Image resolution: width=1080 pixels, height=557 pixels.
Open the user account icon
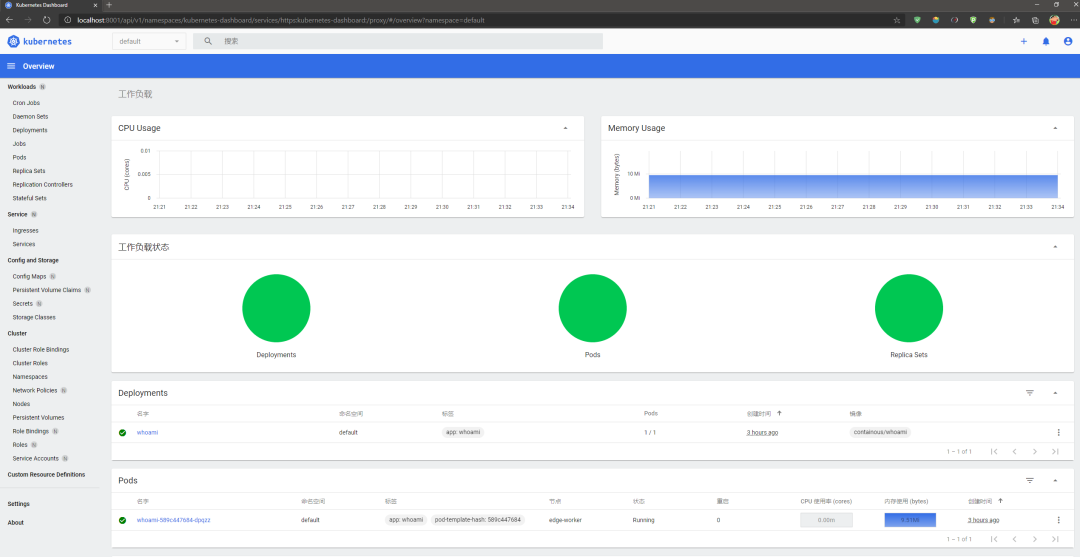point(1068,41)
